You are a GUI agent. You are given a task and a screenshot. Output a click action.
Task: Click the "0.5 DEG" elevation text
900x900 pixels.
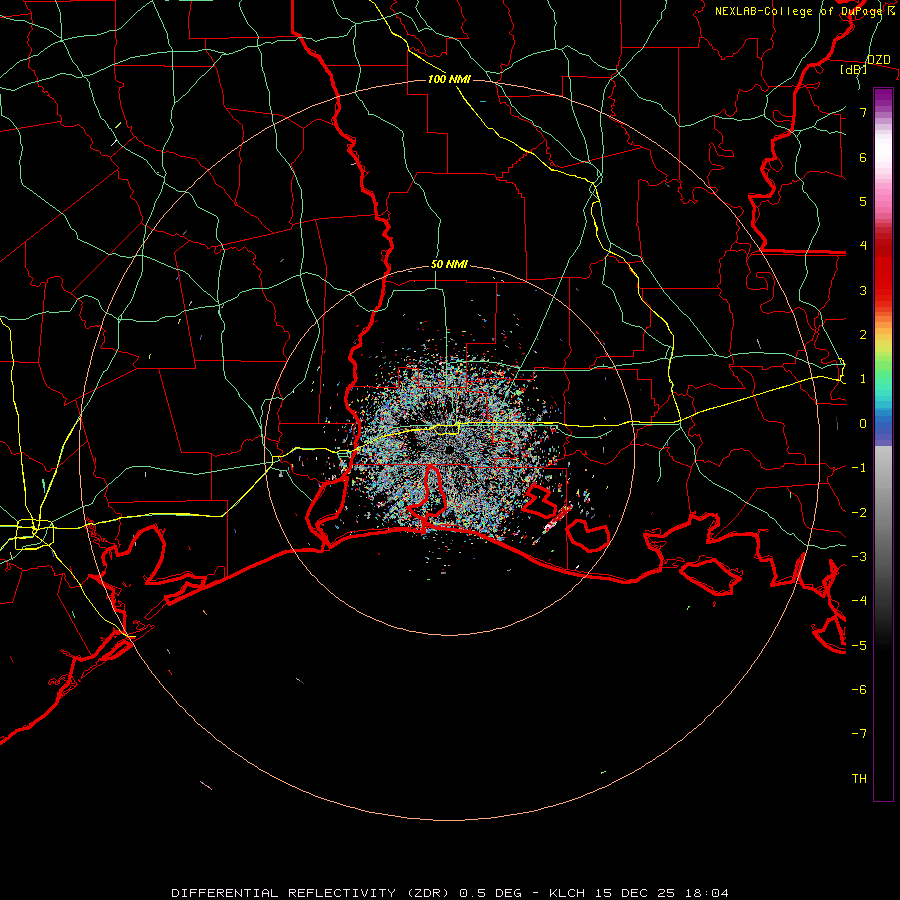coord(491,893)
